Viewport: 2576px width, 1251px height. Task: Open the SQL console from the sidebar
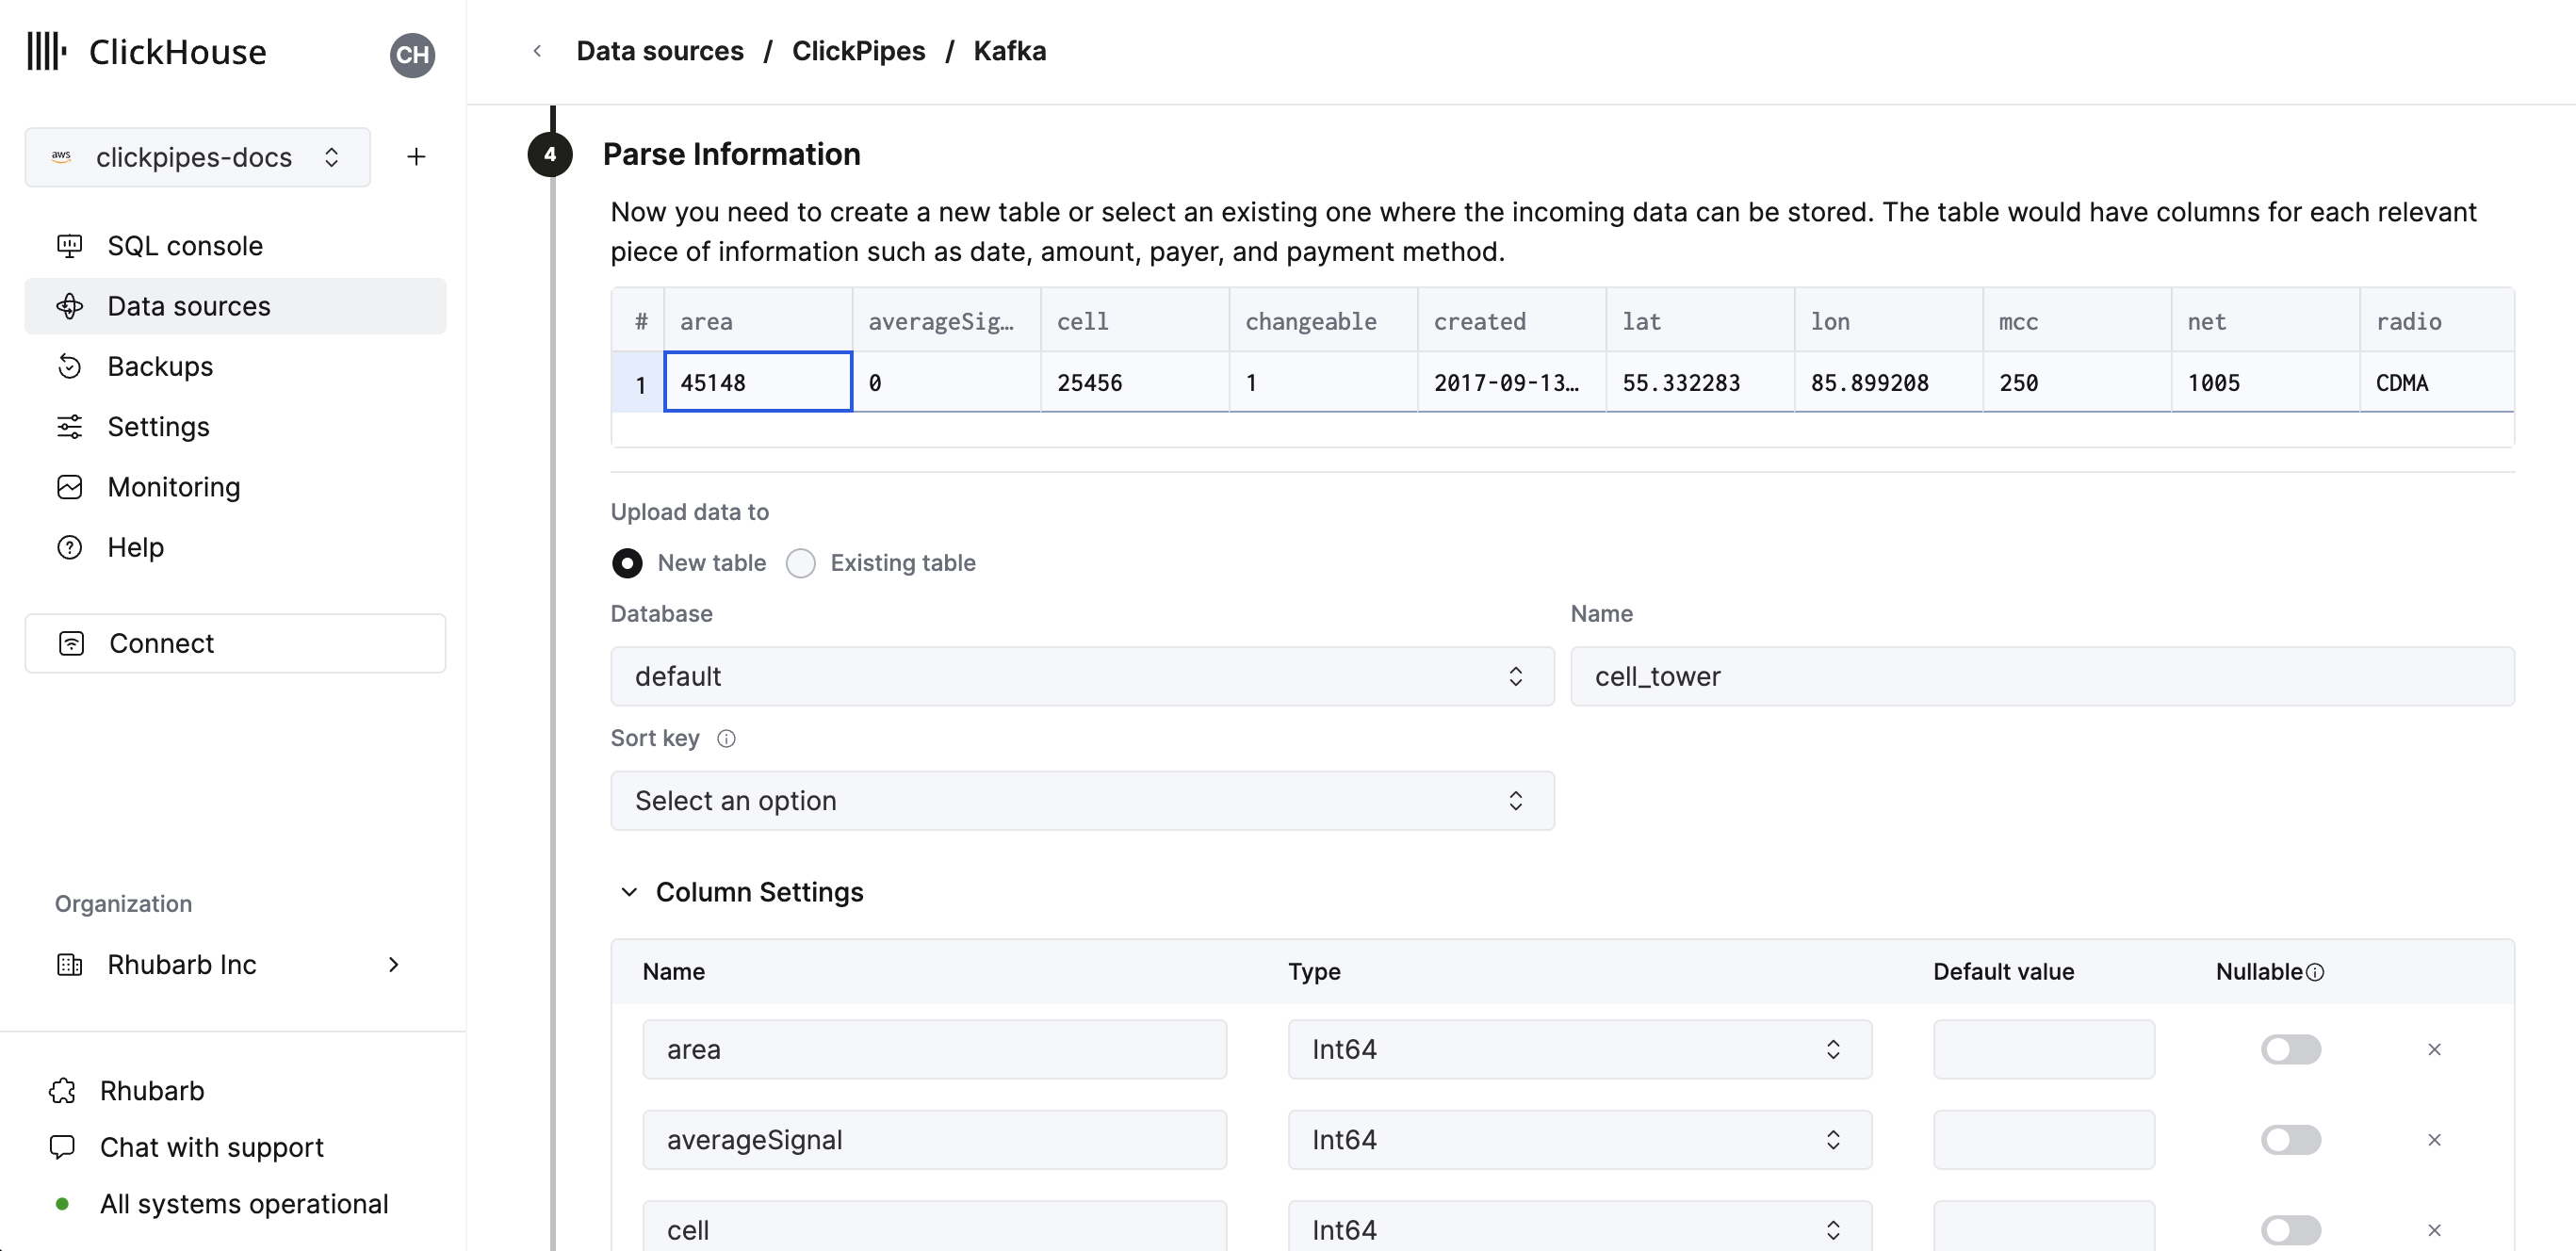[x=184, y=245]
